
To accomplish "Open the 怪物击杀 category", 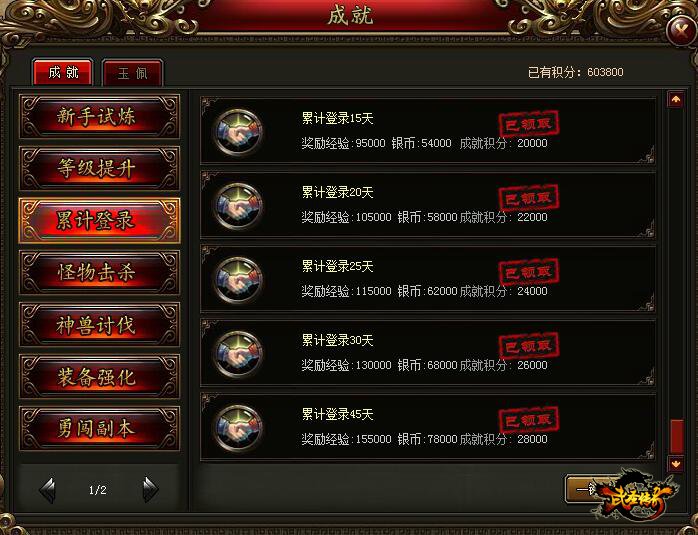I will point(100,272).
